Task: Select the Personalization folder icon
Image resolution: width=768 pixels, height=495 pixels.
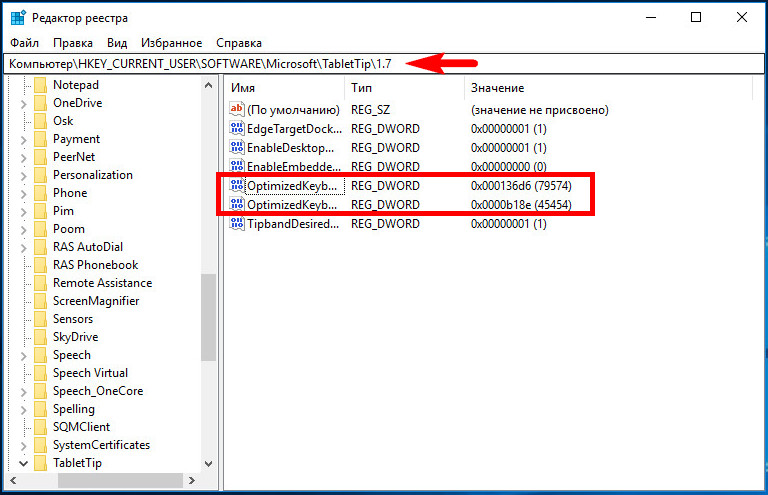Action: [41, 175]
